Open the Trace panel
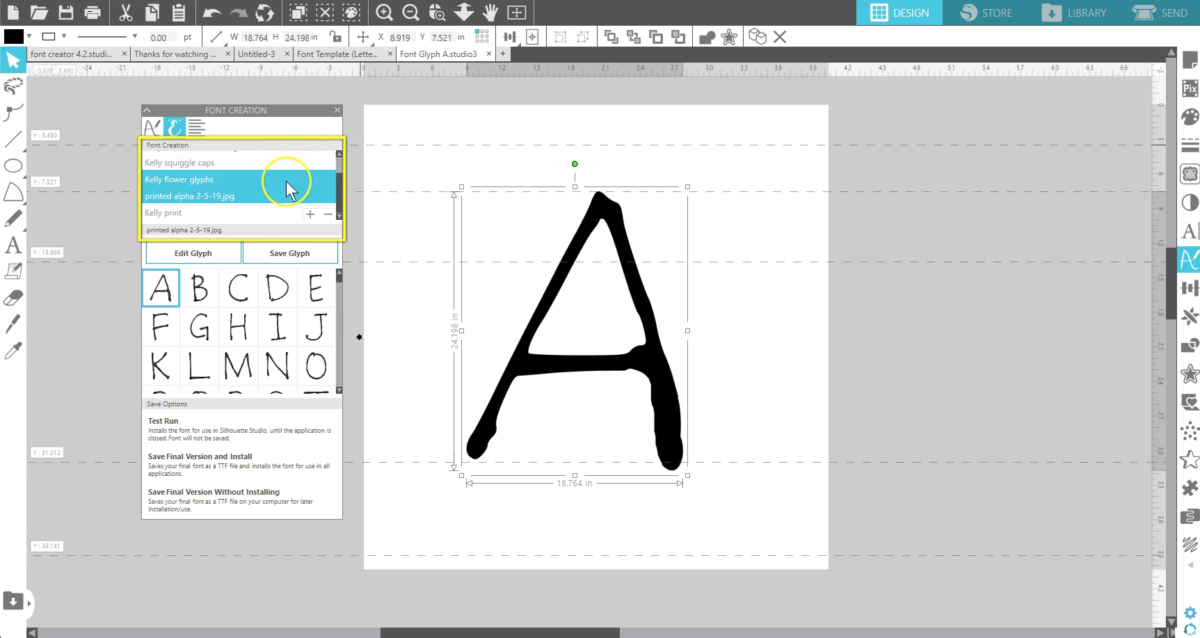 click(x=1190, y=174)
